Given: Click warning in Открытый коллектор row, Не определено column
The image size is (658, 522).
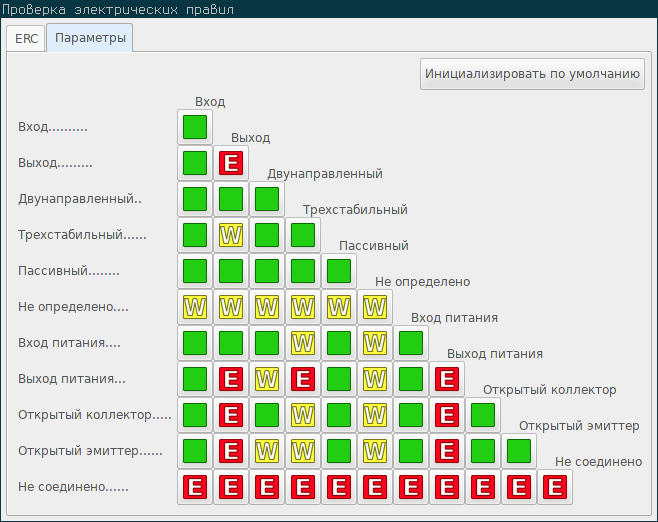Looking at the screenshot, I should click(x=375, y=415).
